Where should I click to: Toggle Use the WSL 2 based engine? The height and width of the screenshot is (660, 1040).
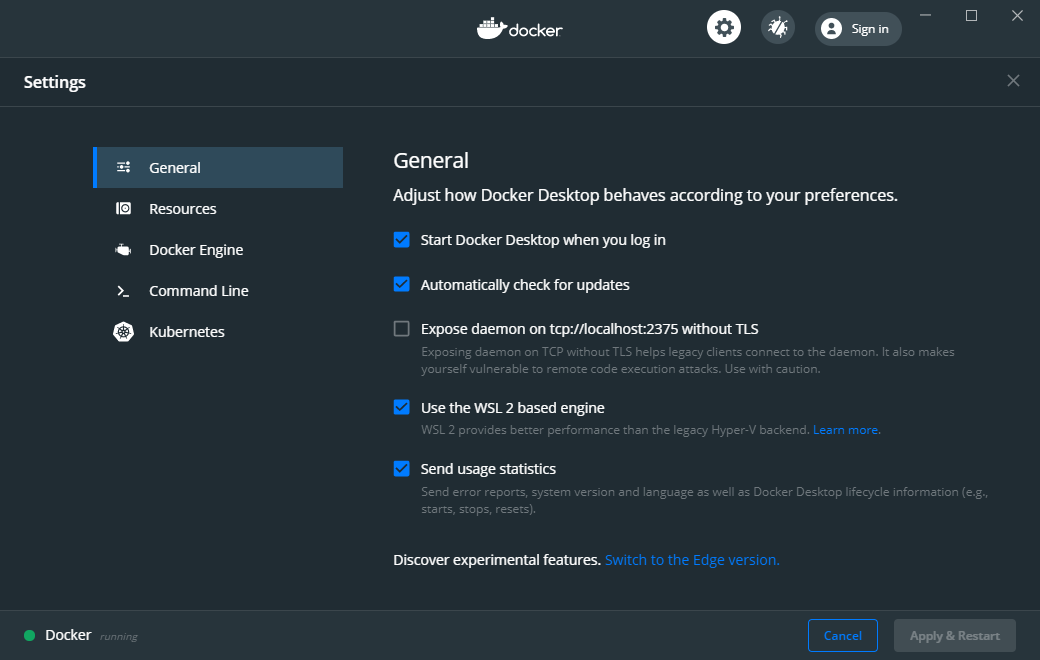(x=401, y=407)
